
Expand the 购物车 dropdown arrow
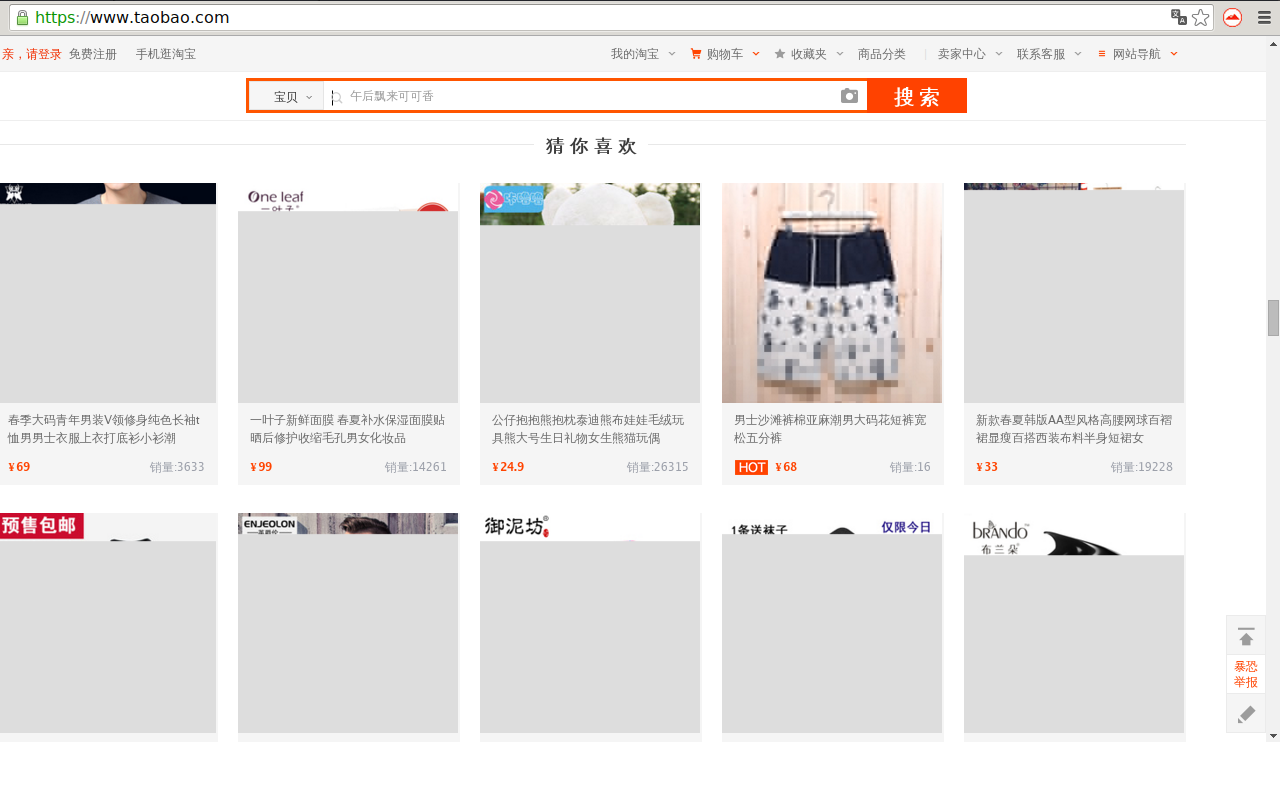coord(756,54)
